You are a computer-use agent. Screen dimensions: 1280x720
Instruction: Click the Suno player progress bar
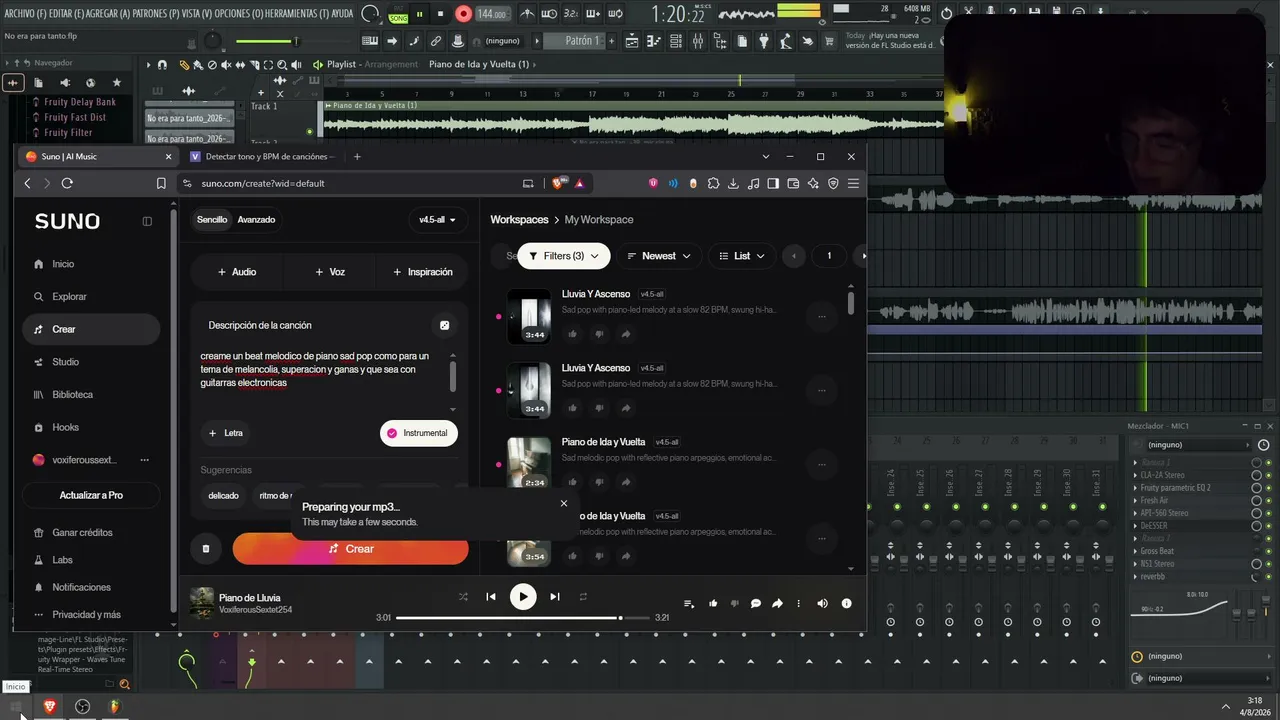[523, 618]
